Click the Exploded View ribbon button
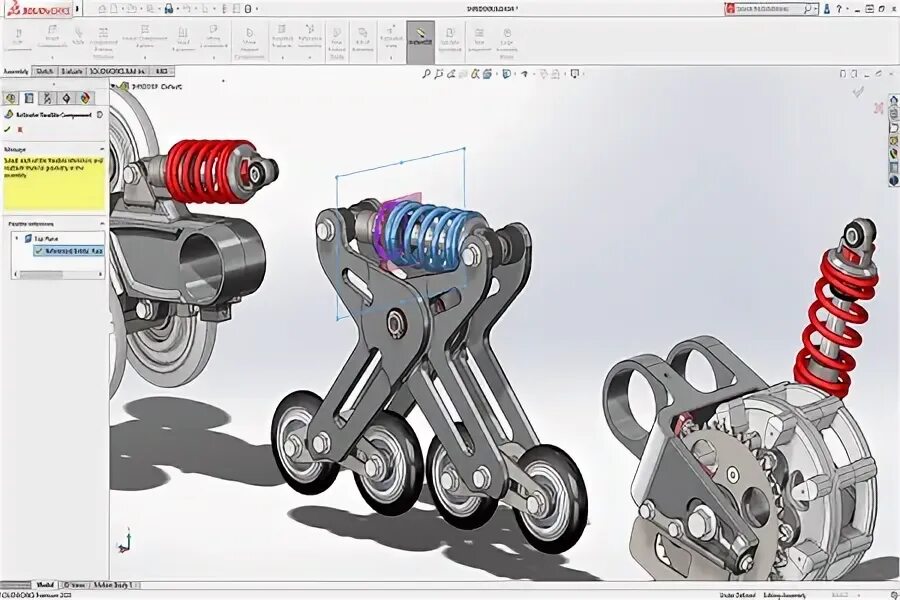The image size is (900, 600). tap(391, 37)
